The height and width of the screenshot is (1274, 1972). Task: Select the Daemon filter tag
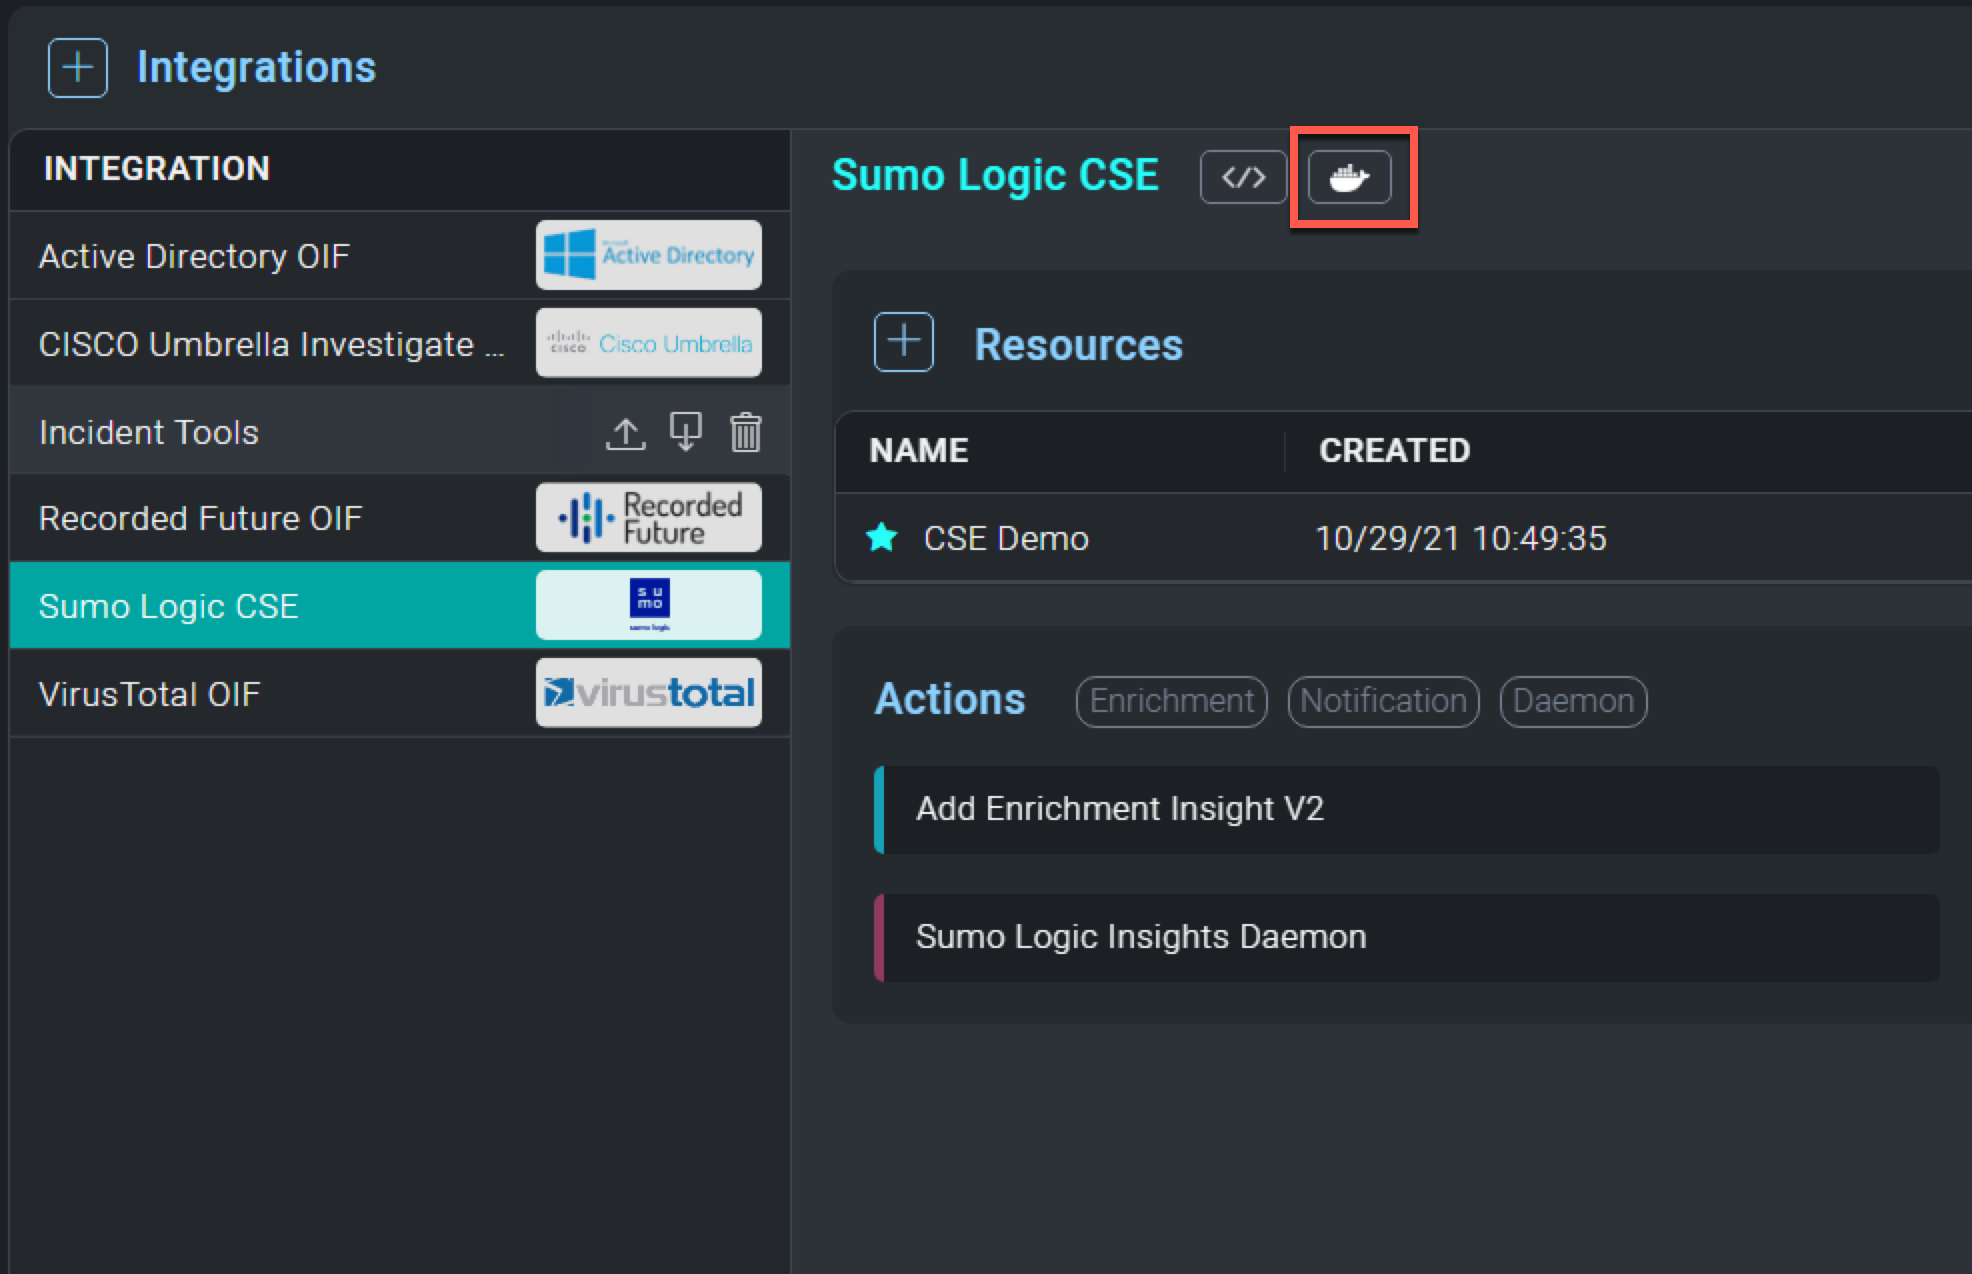(x=1571, y=700)
